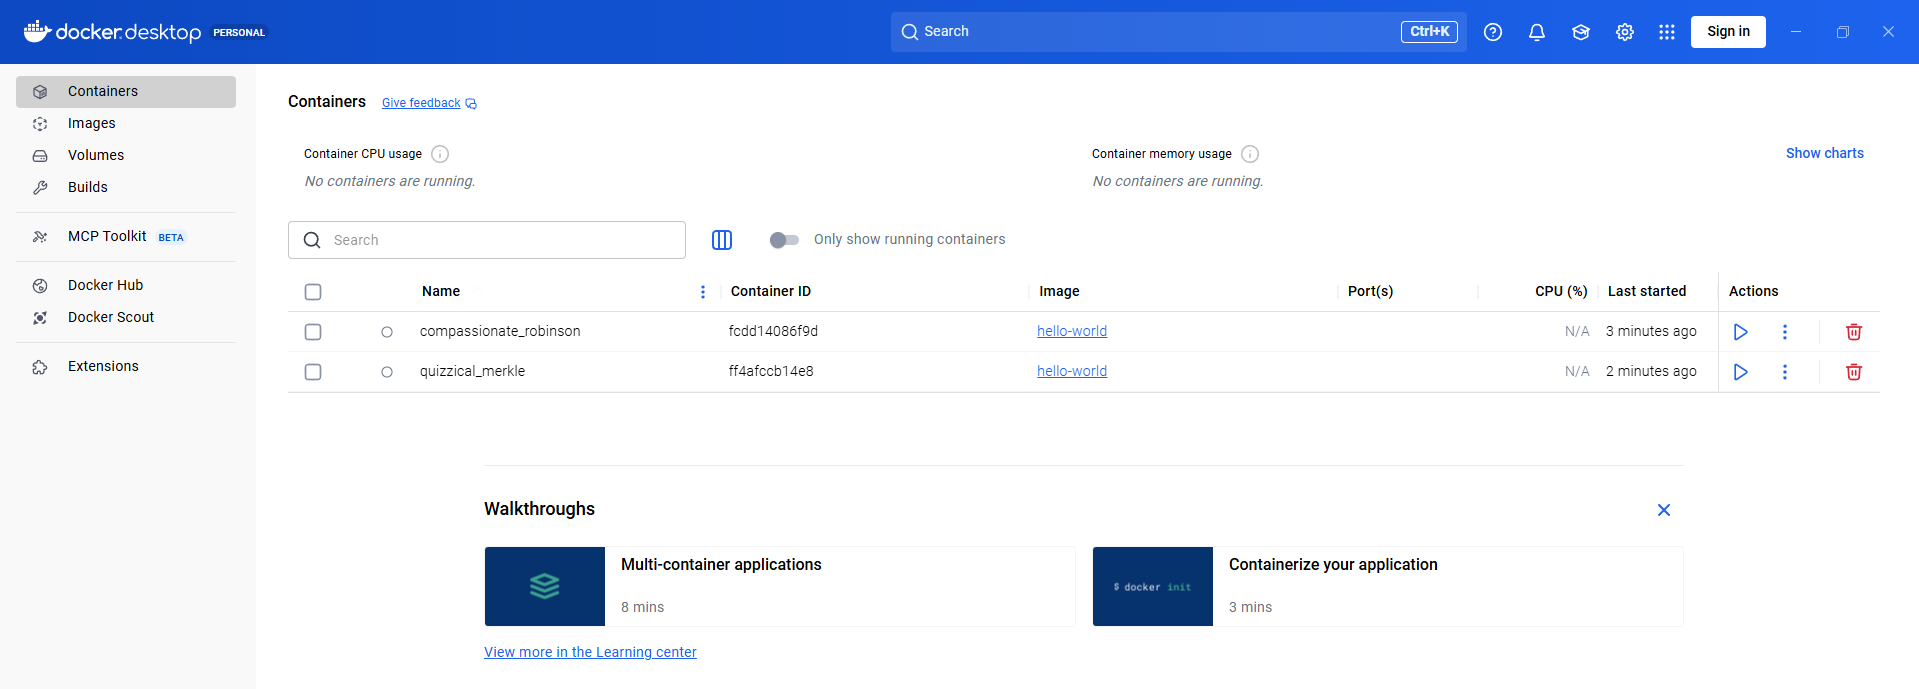This screenshot has height=689, width=1919.
Task: Click the CPU (%) column header
Action: pos(1561,291)
